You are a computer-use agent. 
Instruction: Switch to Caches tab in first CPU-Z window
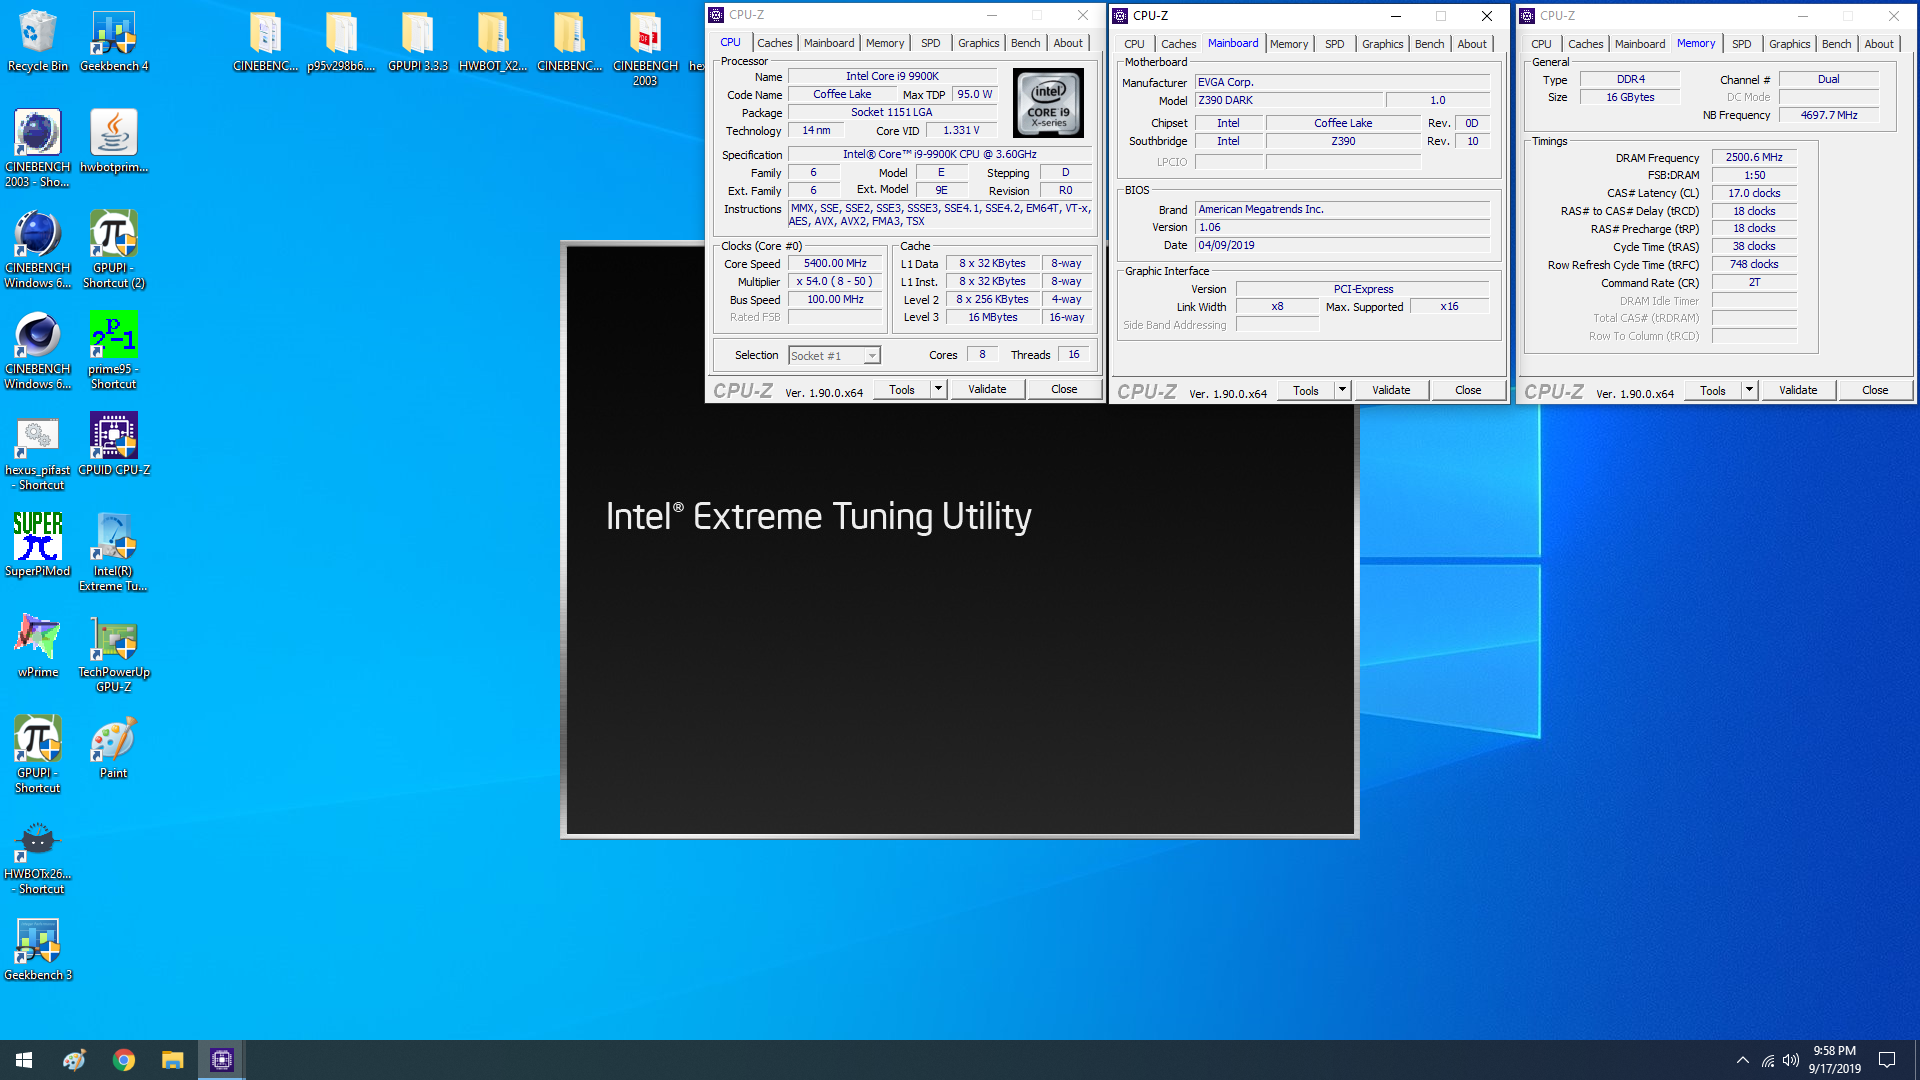coord(774,43)
